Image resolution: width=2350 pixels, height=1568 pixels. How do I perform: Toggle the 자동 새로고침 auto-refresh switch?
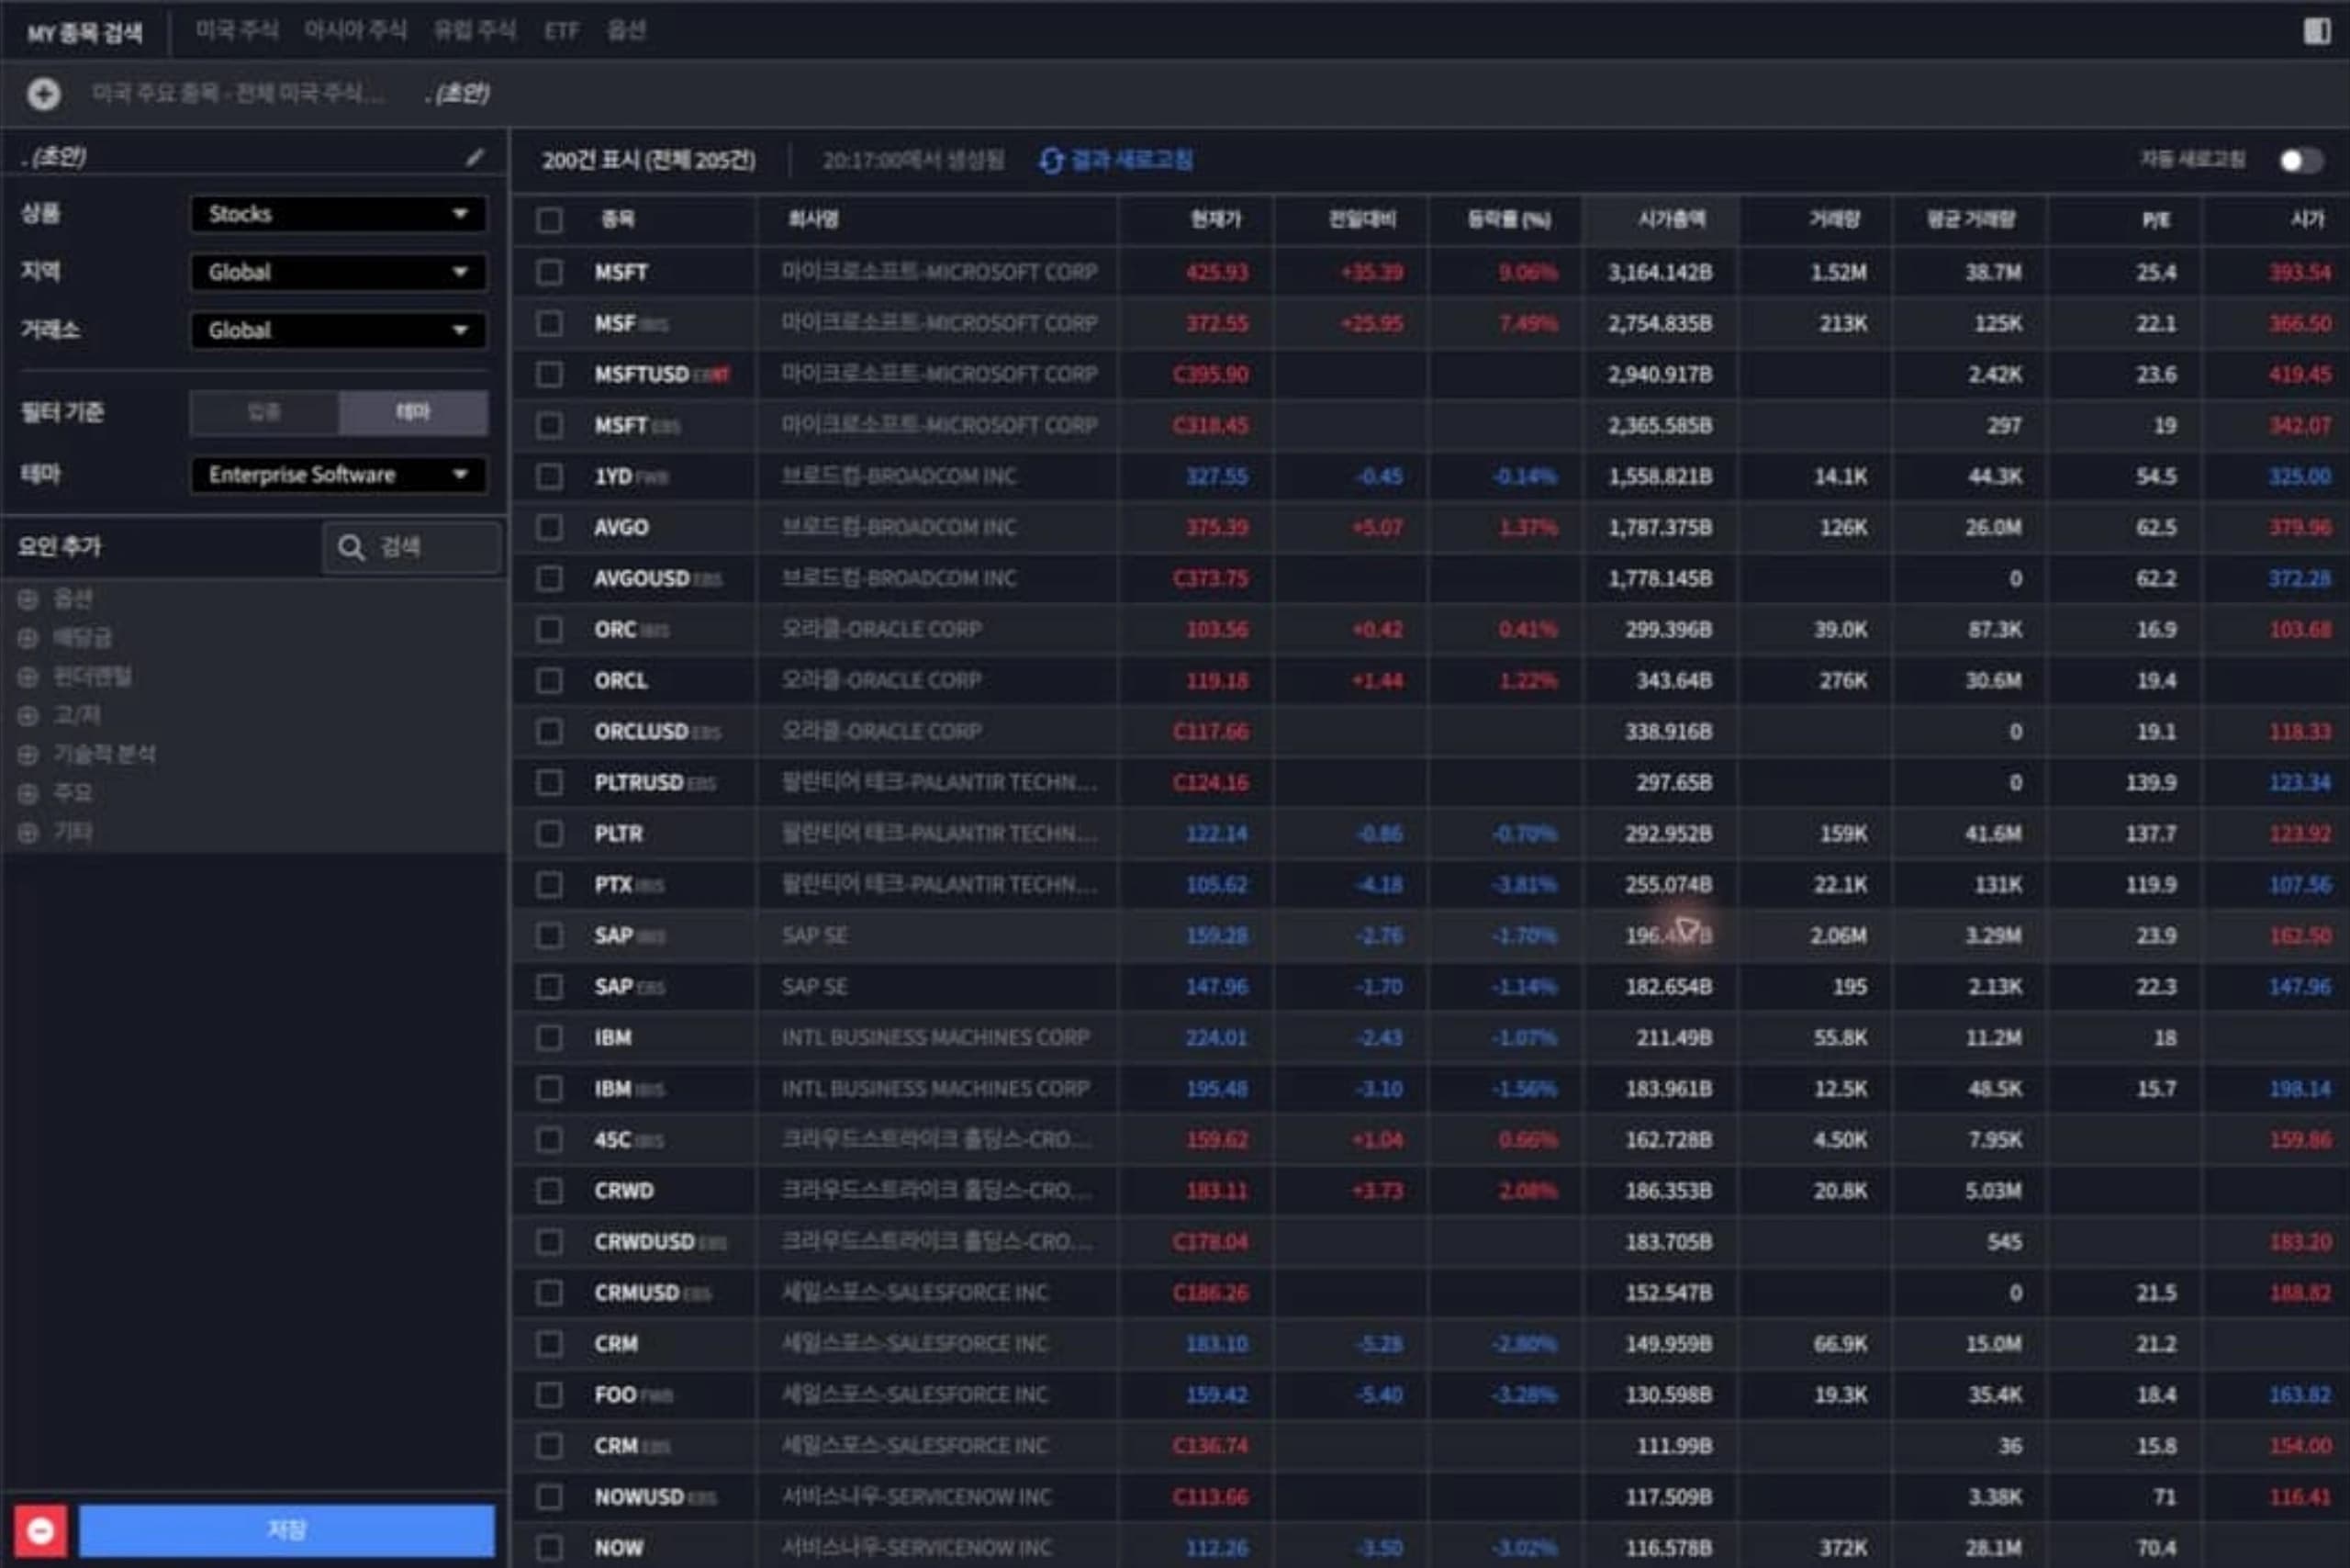(2300, 160)
